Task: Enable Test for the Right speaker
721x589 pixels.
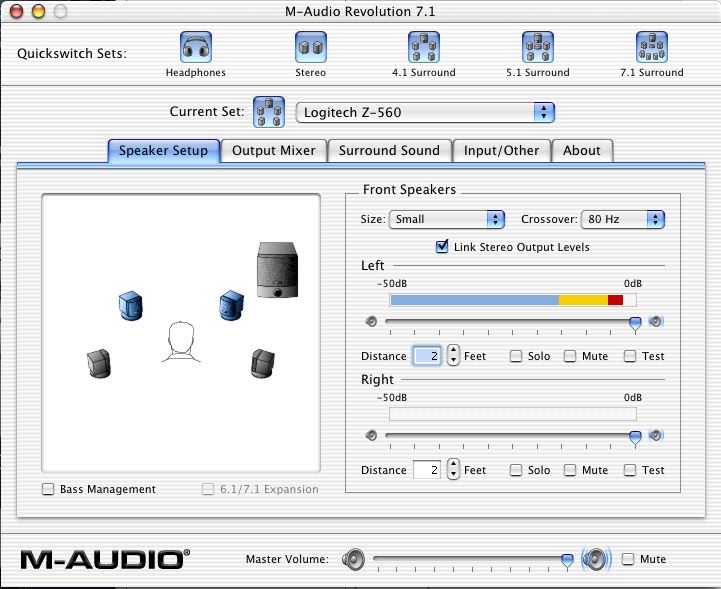Action: point(630,470)
